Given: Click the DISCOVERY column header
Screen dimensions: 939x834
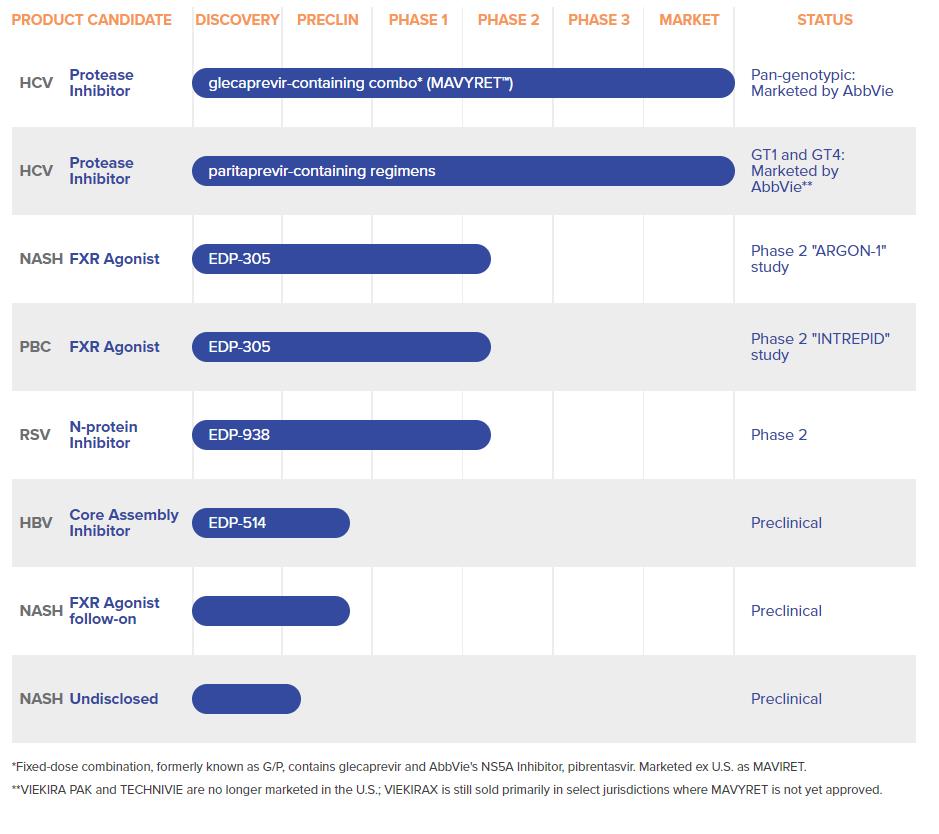Looking at the screenshot, I should point(237,20).
